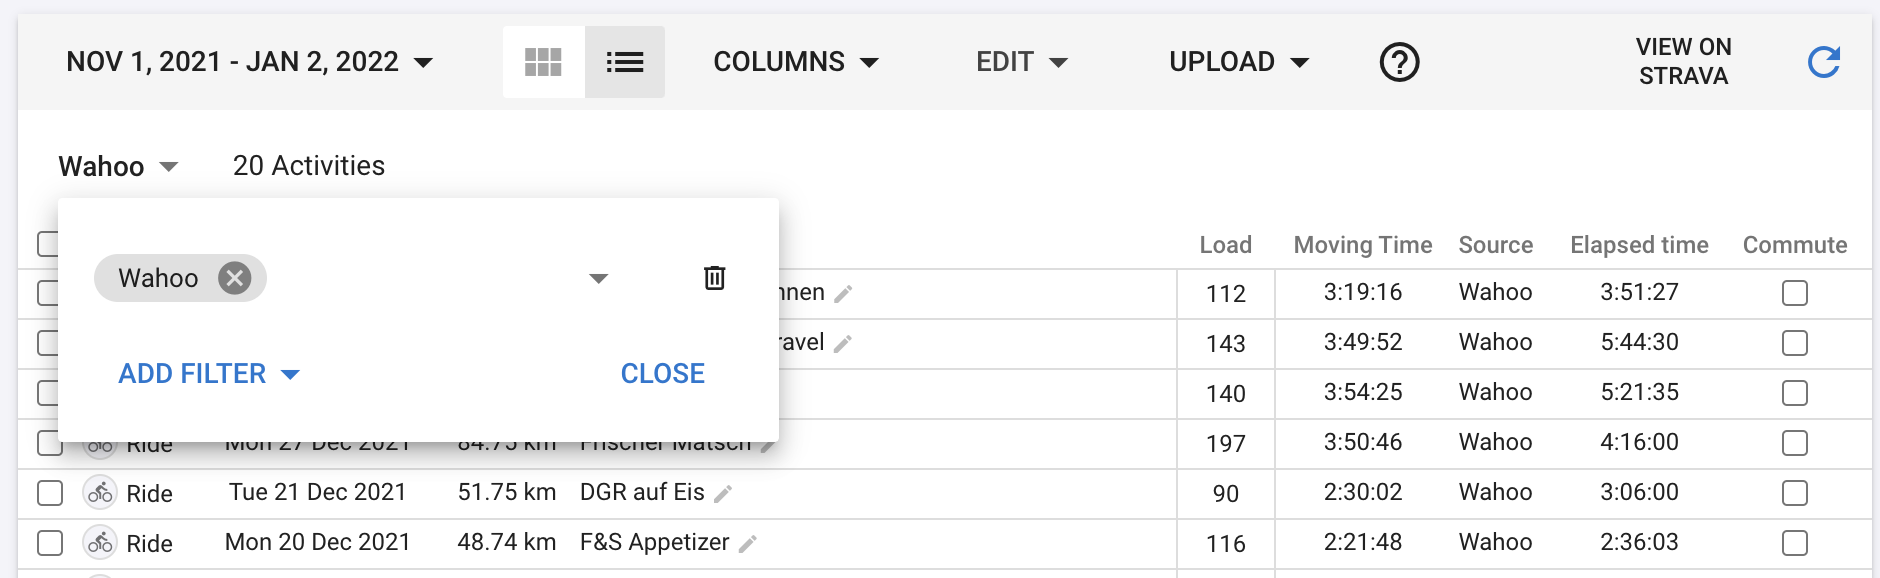This screenshot has height=578, width=1880.
Task: Click the Wahoo source in the 2:30:02 row
Action: click(1496, 492)
